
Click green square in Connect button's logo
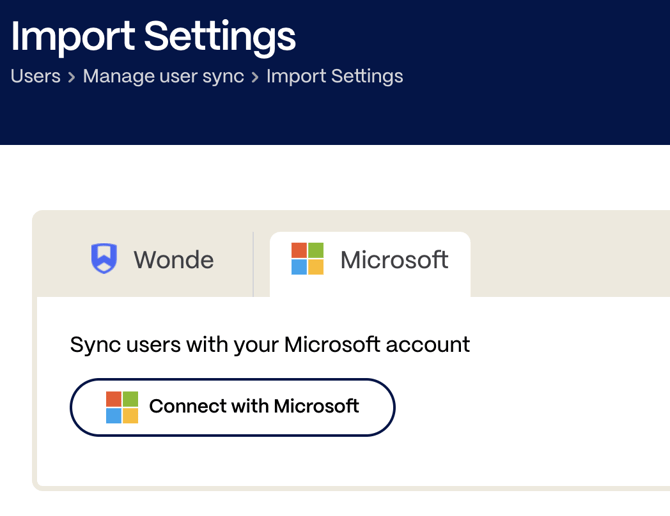tap(130, 399)
